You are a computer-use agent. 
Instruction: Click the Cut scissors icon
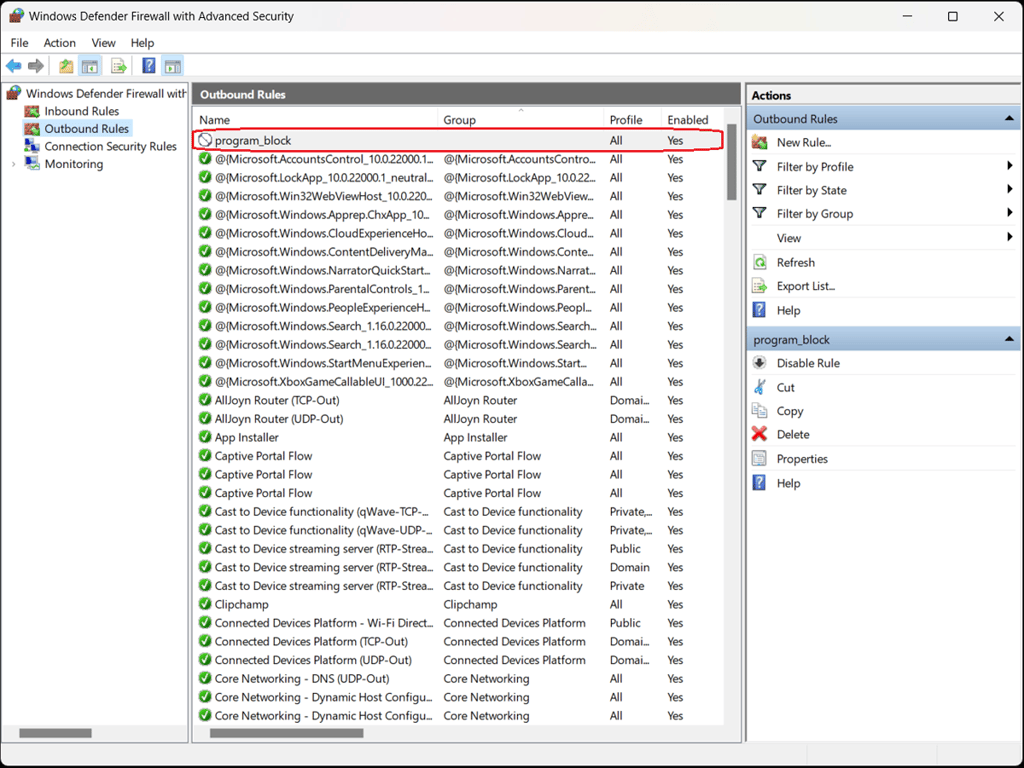pyautogui.click(x=760, y=387)
